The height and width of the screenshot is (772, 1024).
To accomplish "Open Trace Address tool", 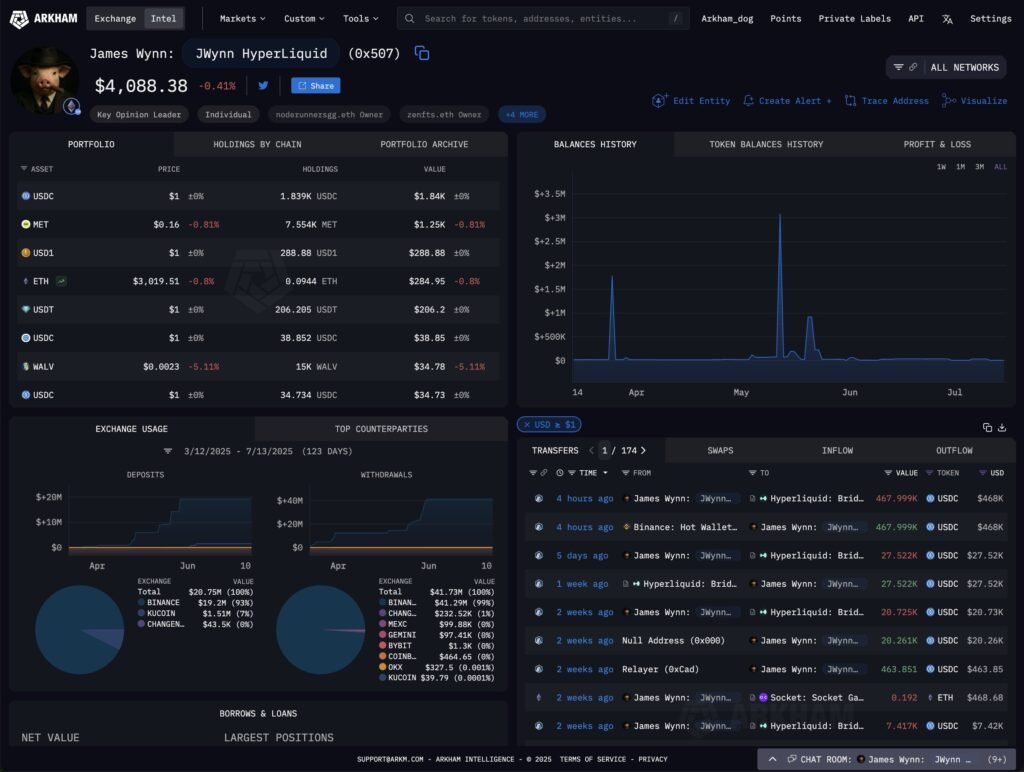I will (x=886, y=101).
